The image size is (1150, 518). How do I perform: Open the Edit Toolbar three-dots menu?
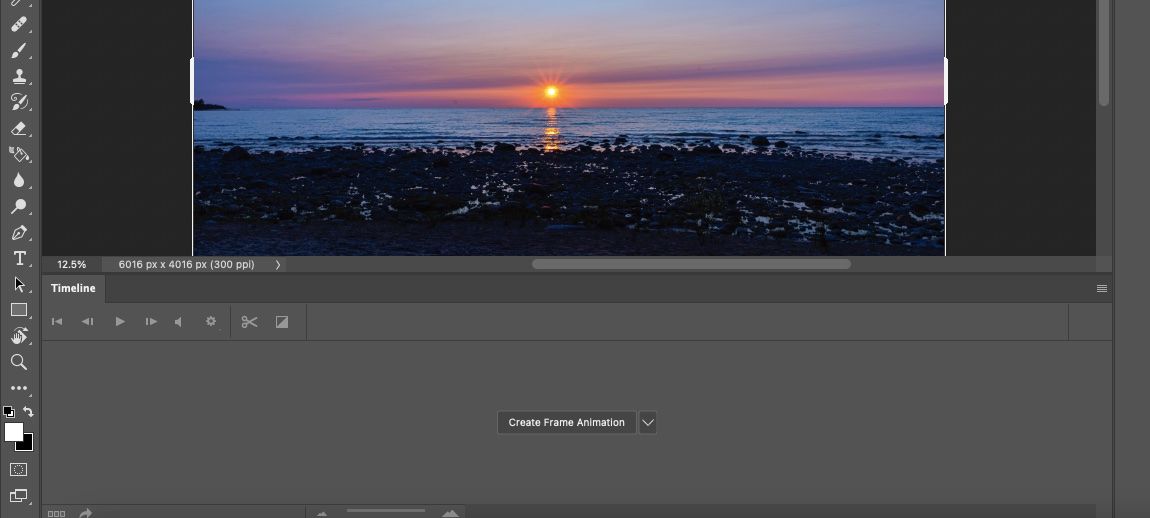pos(19,388)
